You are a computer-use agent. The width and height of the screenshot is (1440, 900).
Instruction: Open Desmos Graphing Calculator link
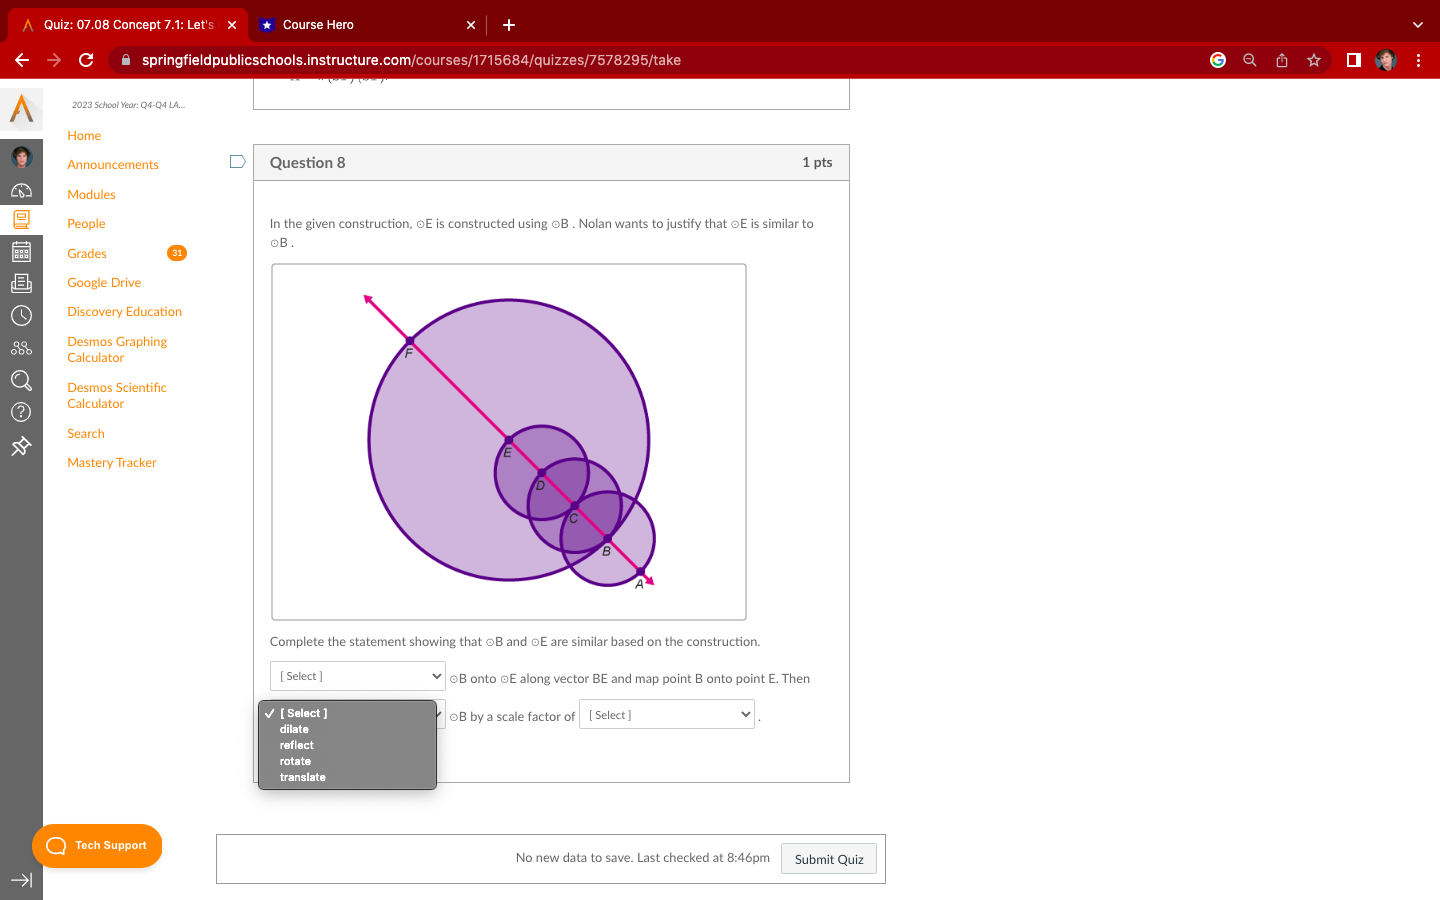click(x=117, y=350)
